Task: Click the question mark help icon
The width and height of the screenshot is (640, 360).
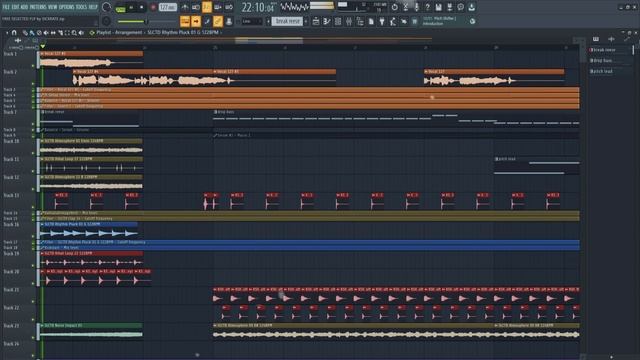Action: [427, 7]
